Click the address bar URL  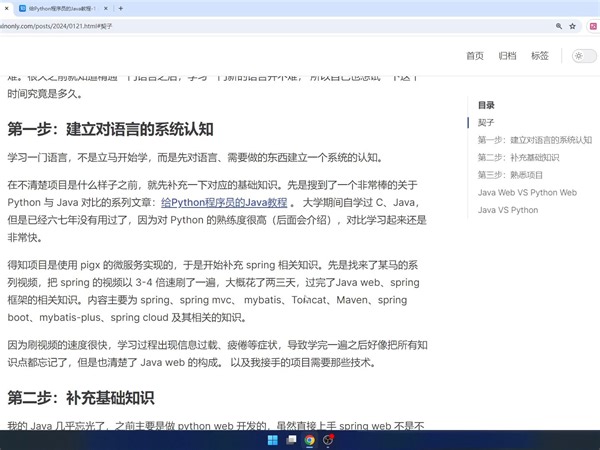(56, 26)
